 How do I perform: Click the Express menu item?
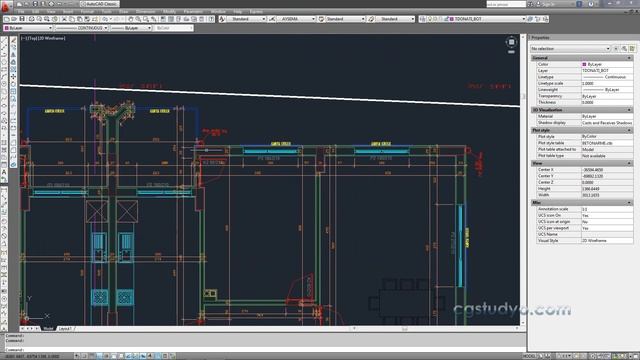256,11
